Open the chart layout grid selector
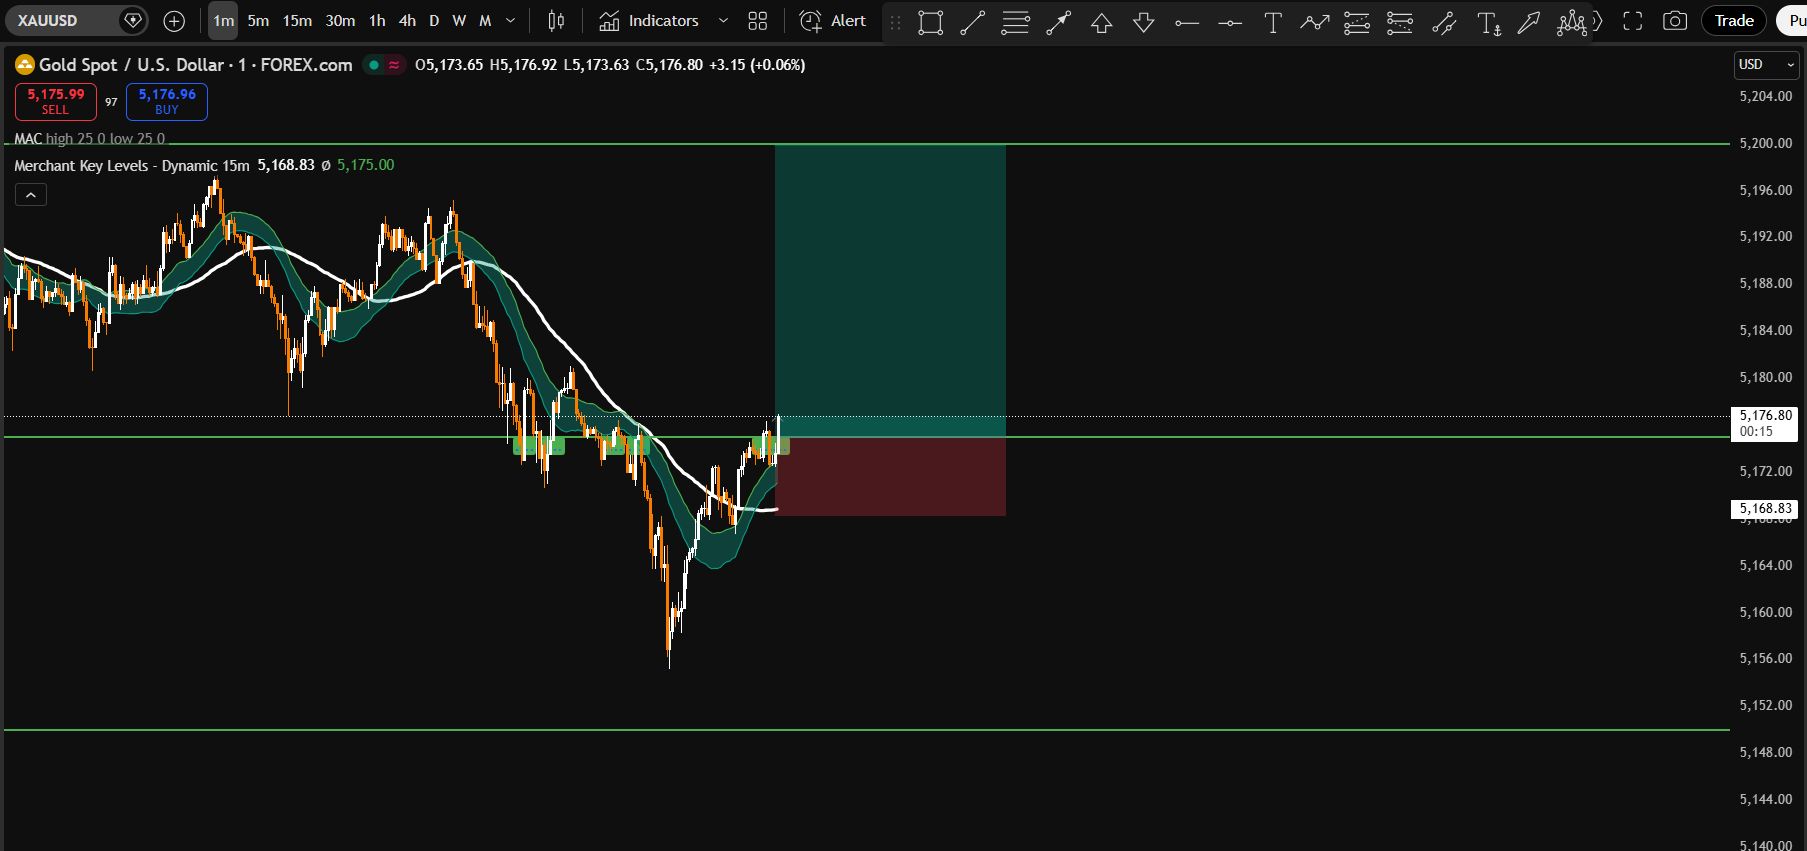Screen dimensions: 1807x851 pyautogui.click(x=758, y=21)
